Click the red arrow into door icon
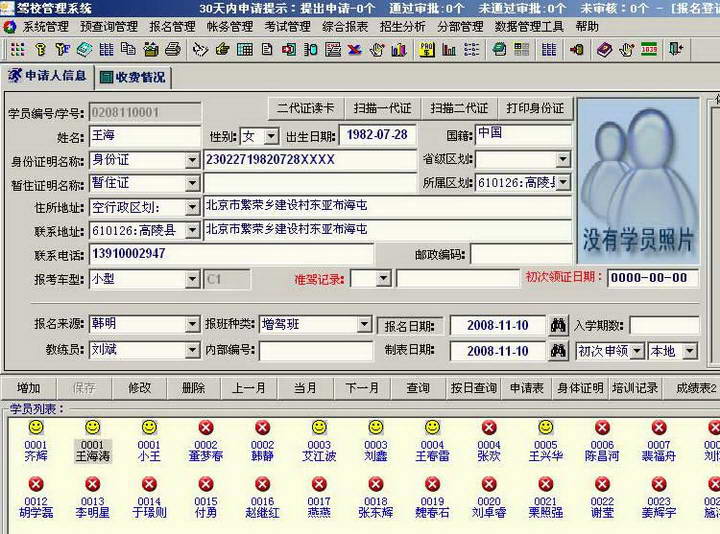 [288, 49]
